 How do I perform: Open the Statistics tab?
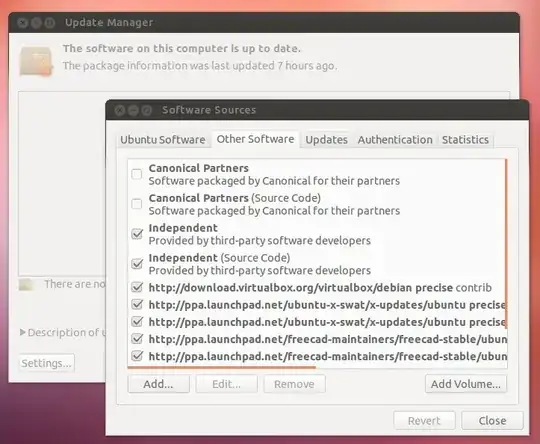465,140
